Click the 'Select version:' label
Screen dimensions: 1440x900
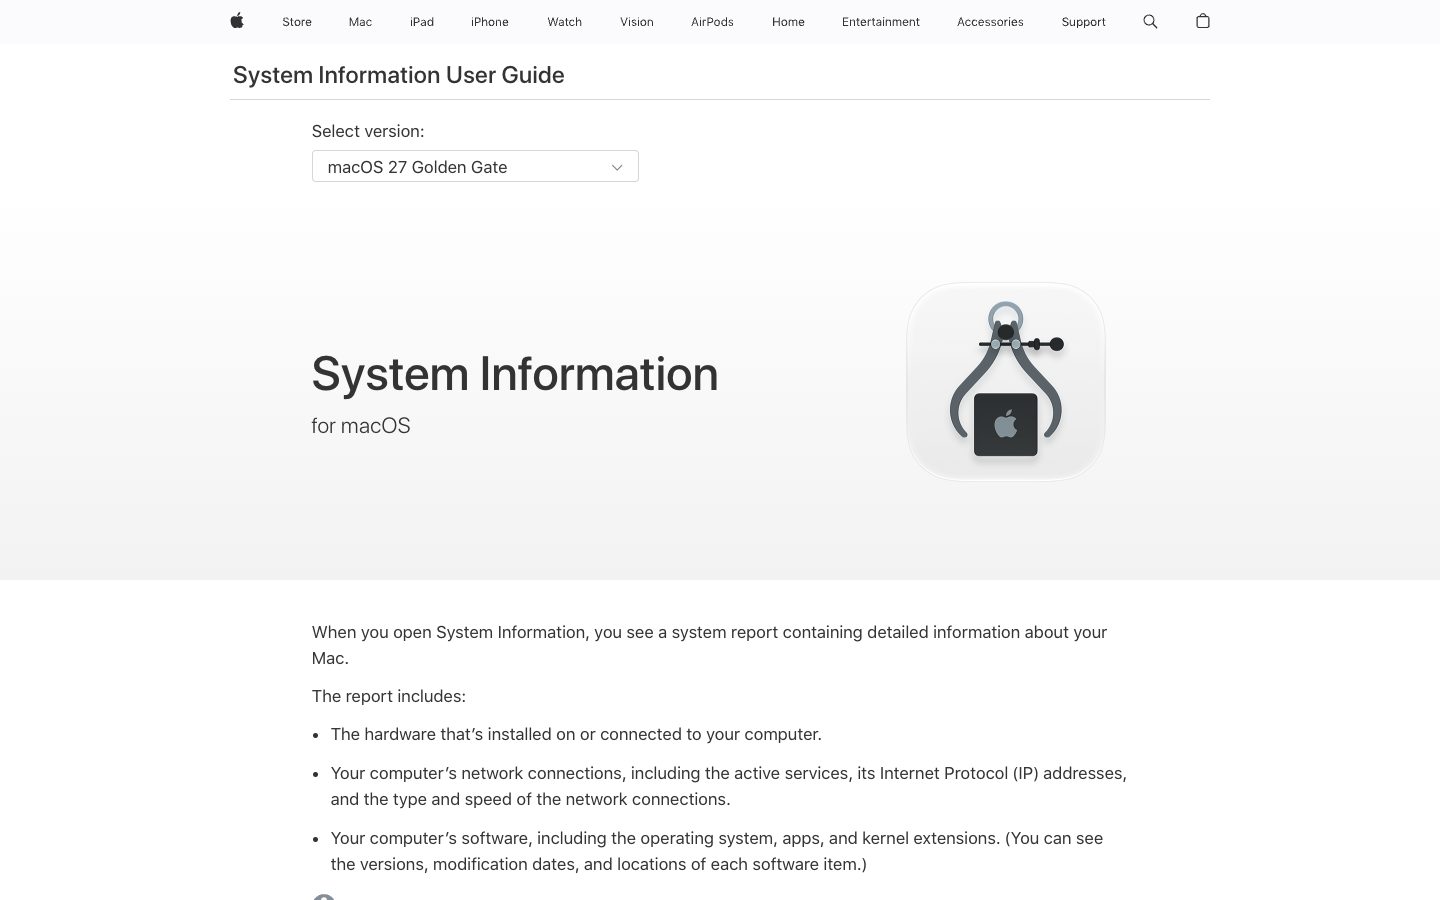point(368,131)
